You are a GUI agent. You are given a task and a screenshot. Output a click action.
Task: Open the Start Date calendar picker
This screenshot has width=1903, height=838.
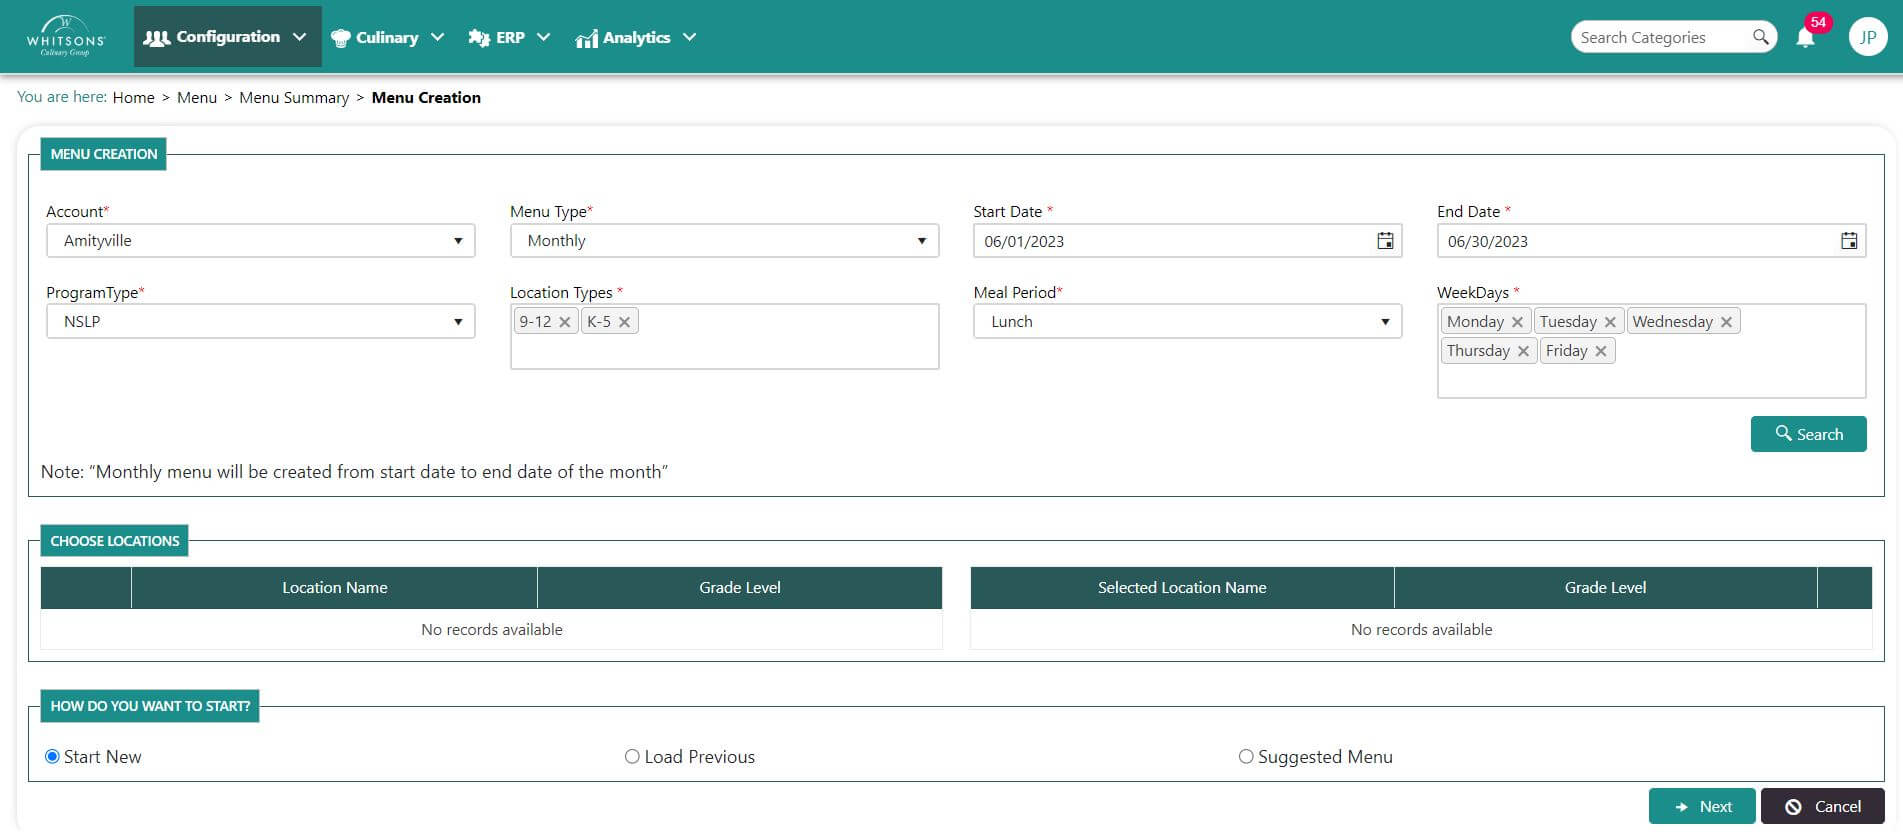click(1385, 241)
